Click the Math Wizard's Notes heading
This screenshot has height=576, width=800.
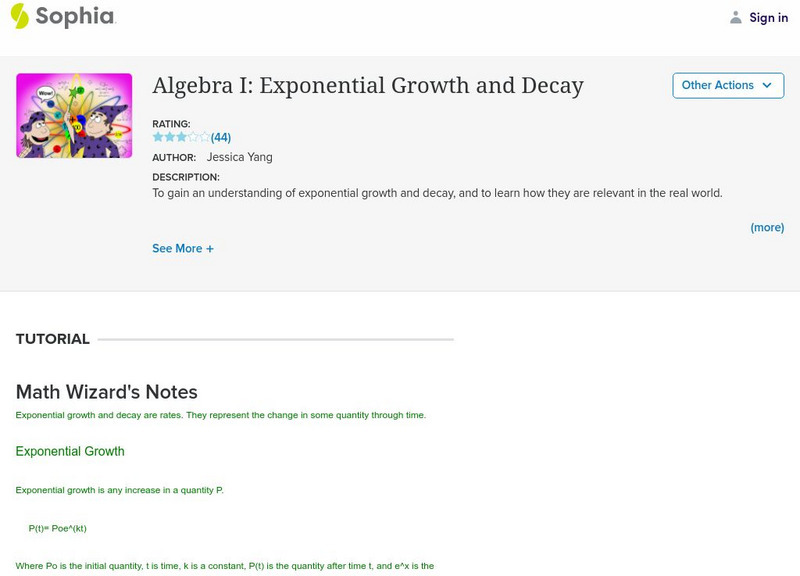107,392
